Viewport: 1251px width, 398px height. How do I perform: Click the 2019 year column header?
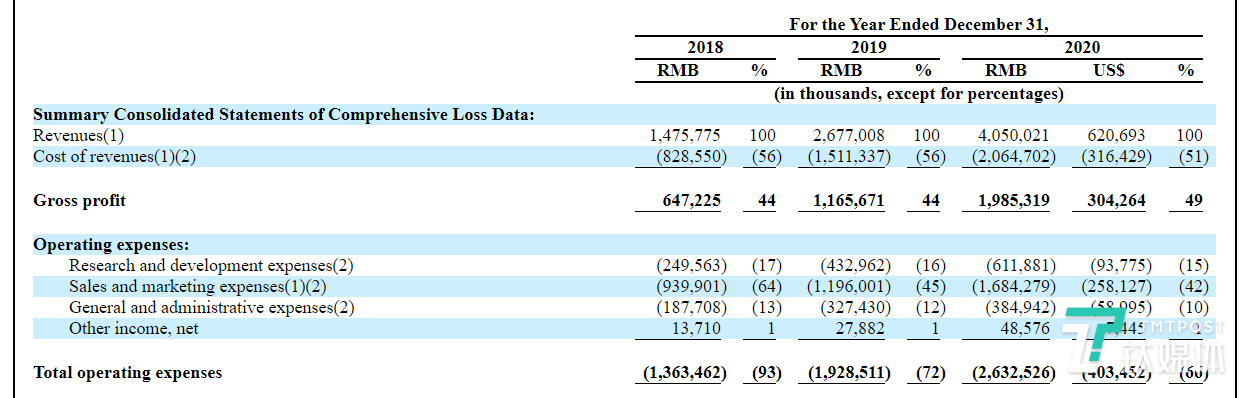(869, 47)
